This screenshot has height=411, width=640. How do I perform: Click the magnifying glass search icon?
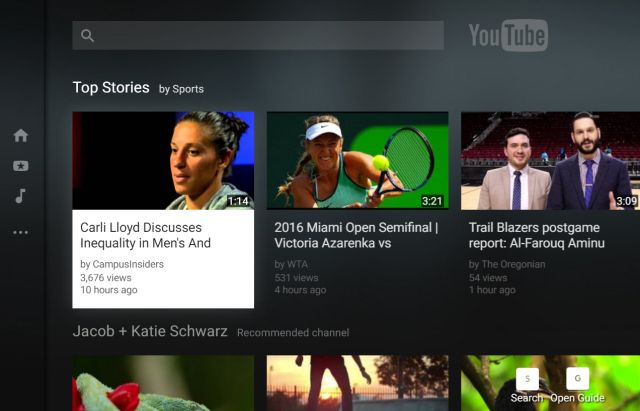[88, 36]
